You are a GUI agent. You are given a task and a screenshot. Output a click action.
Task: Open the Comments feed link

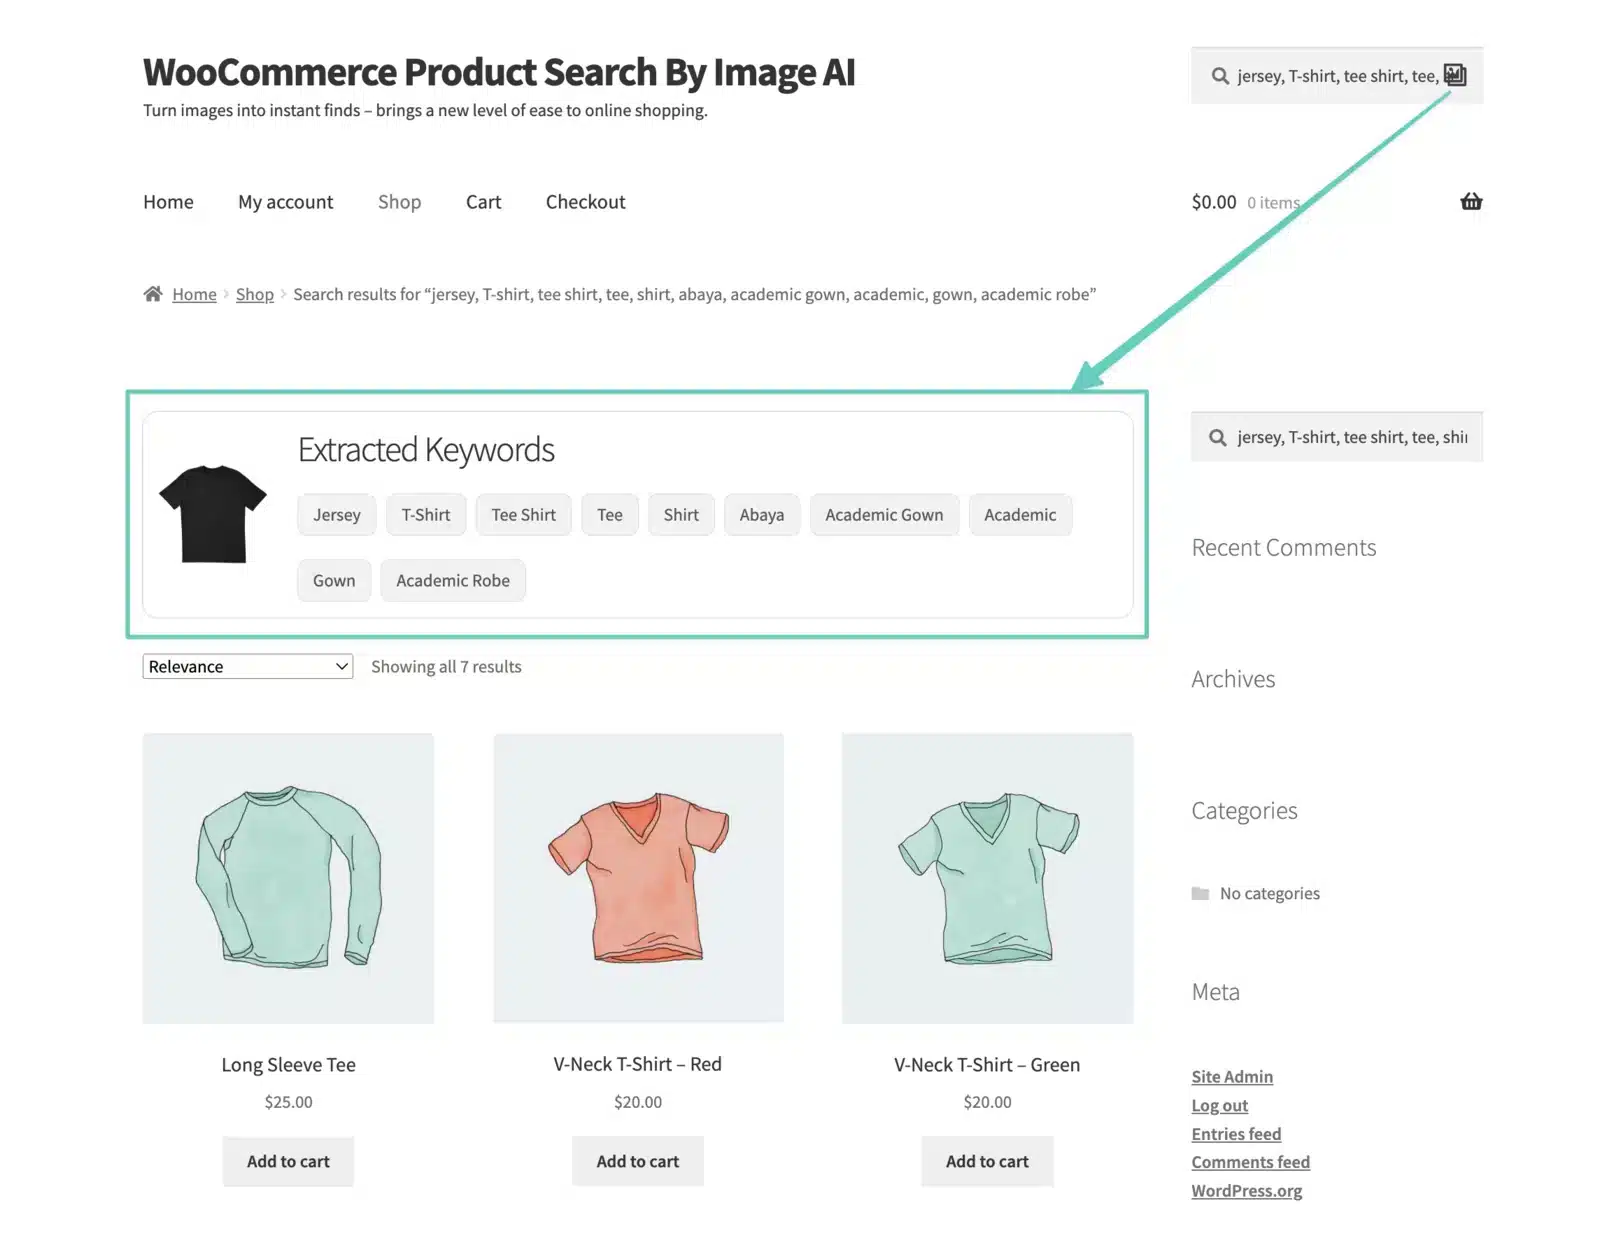point(1251,1162)
